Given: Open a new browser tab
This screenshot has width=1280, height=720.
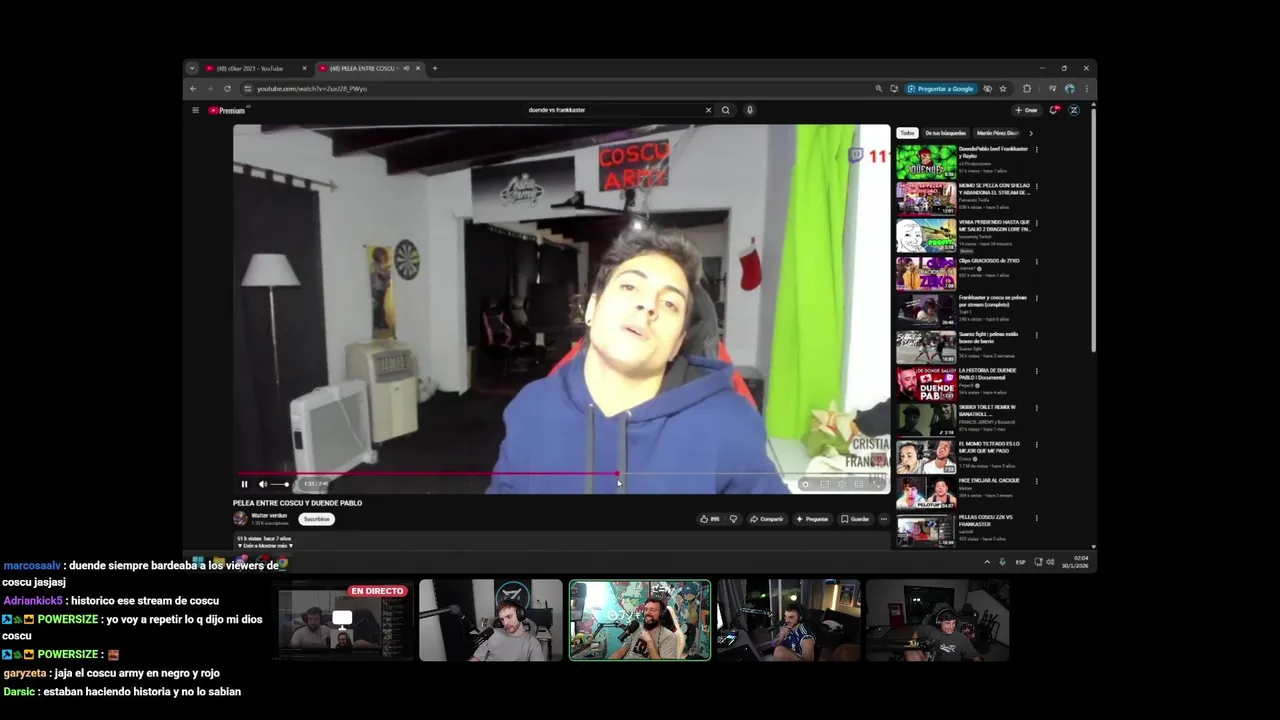Looking at the screenshot, I should coord(435,69).
